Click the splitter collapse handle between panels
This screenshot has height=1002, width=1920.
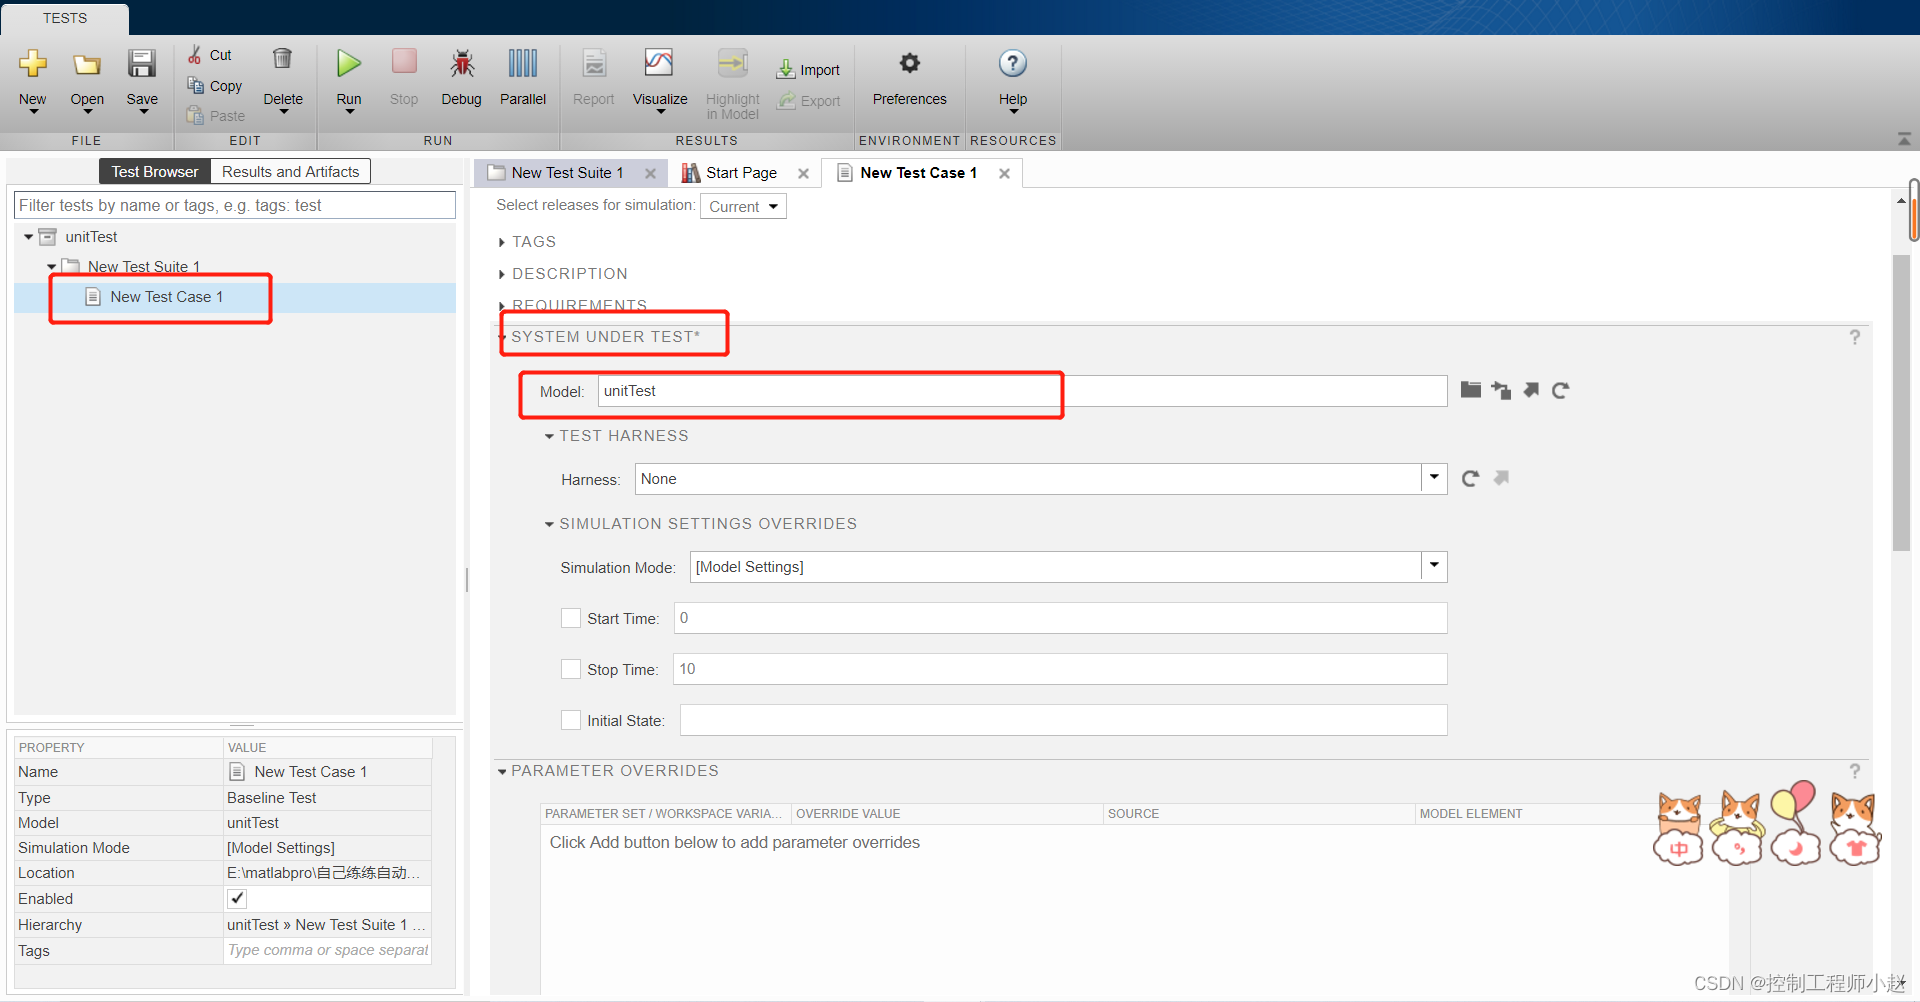tap(467, 580)
